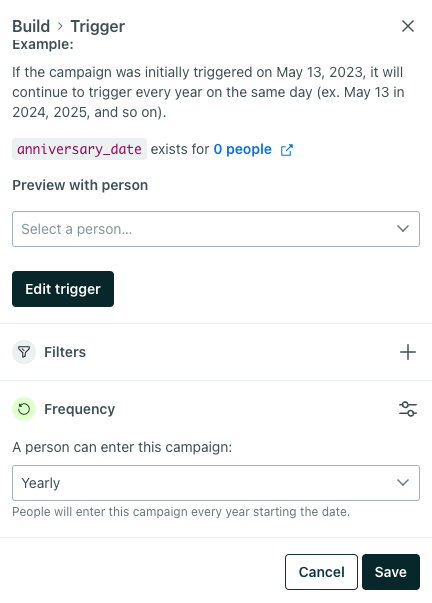Viewport: 432px width, 603px height.
Task: Select the Frequency section heading
Action: (x=80, y=409)
